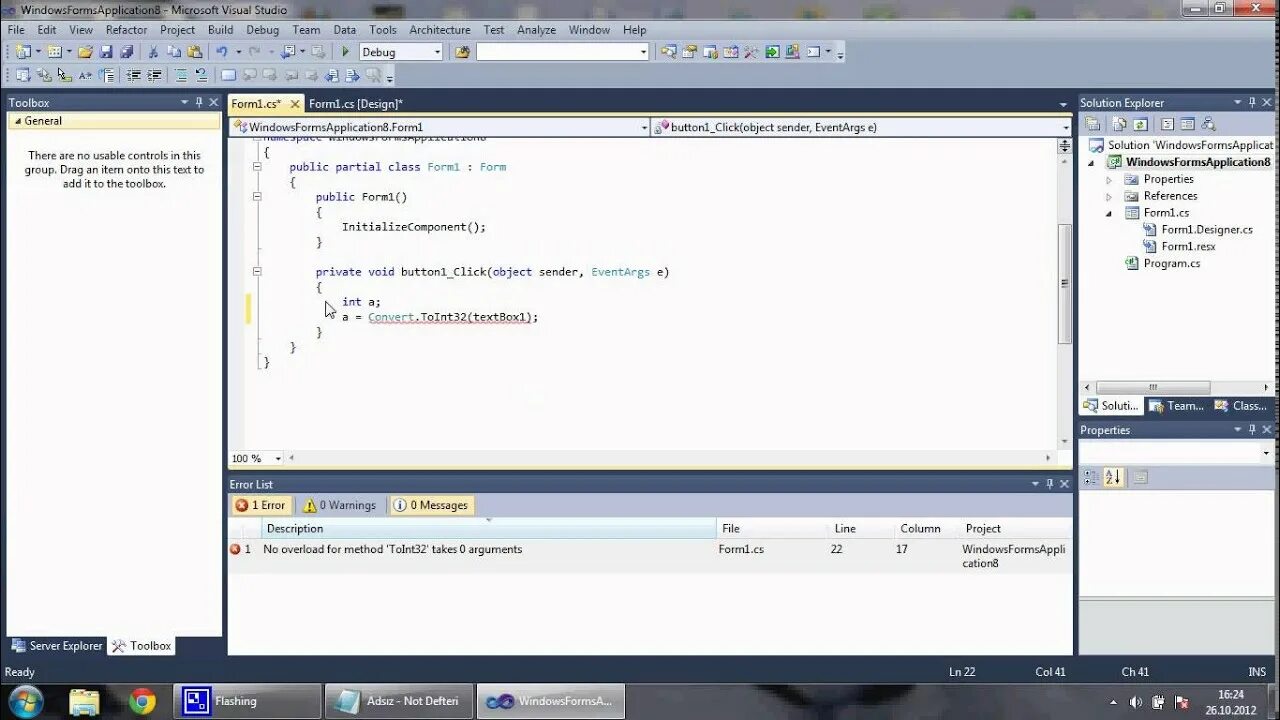Click the green Start Page toolbar icon
This screenshot has width=1280, height=720.
tap(772, 52)
